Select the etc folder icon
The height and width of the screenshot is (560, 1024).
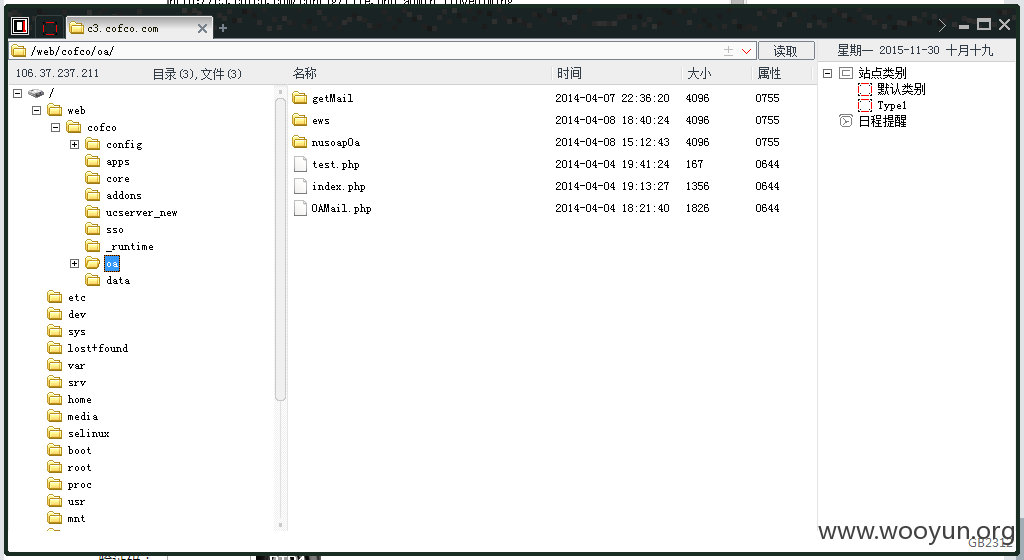[55, 297]
